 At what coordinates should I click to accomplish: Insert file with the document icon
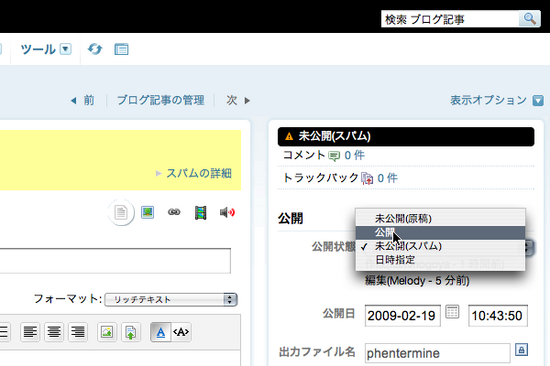pos(121,212)
